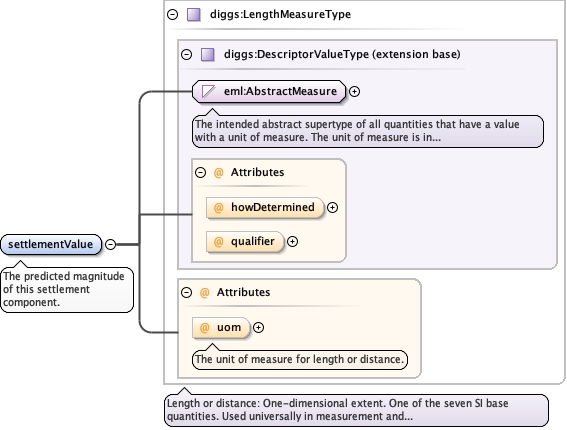Collapse the diggs:LengthMeasureType box
Viewport: 567px width, 430px height.
[173, 14]
